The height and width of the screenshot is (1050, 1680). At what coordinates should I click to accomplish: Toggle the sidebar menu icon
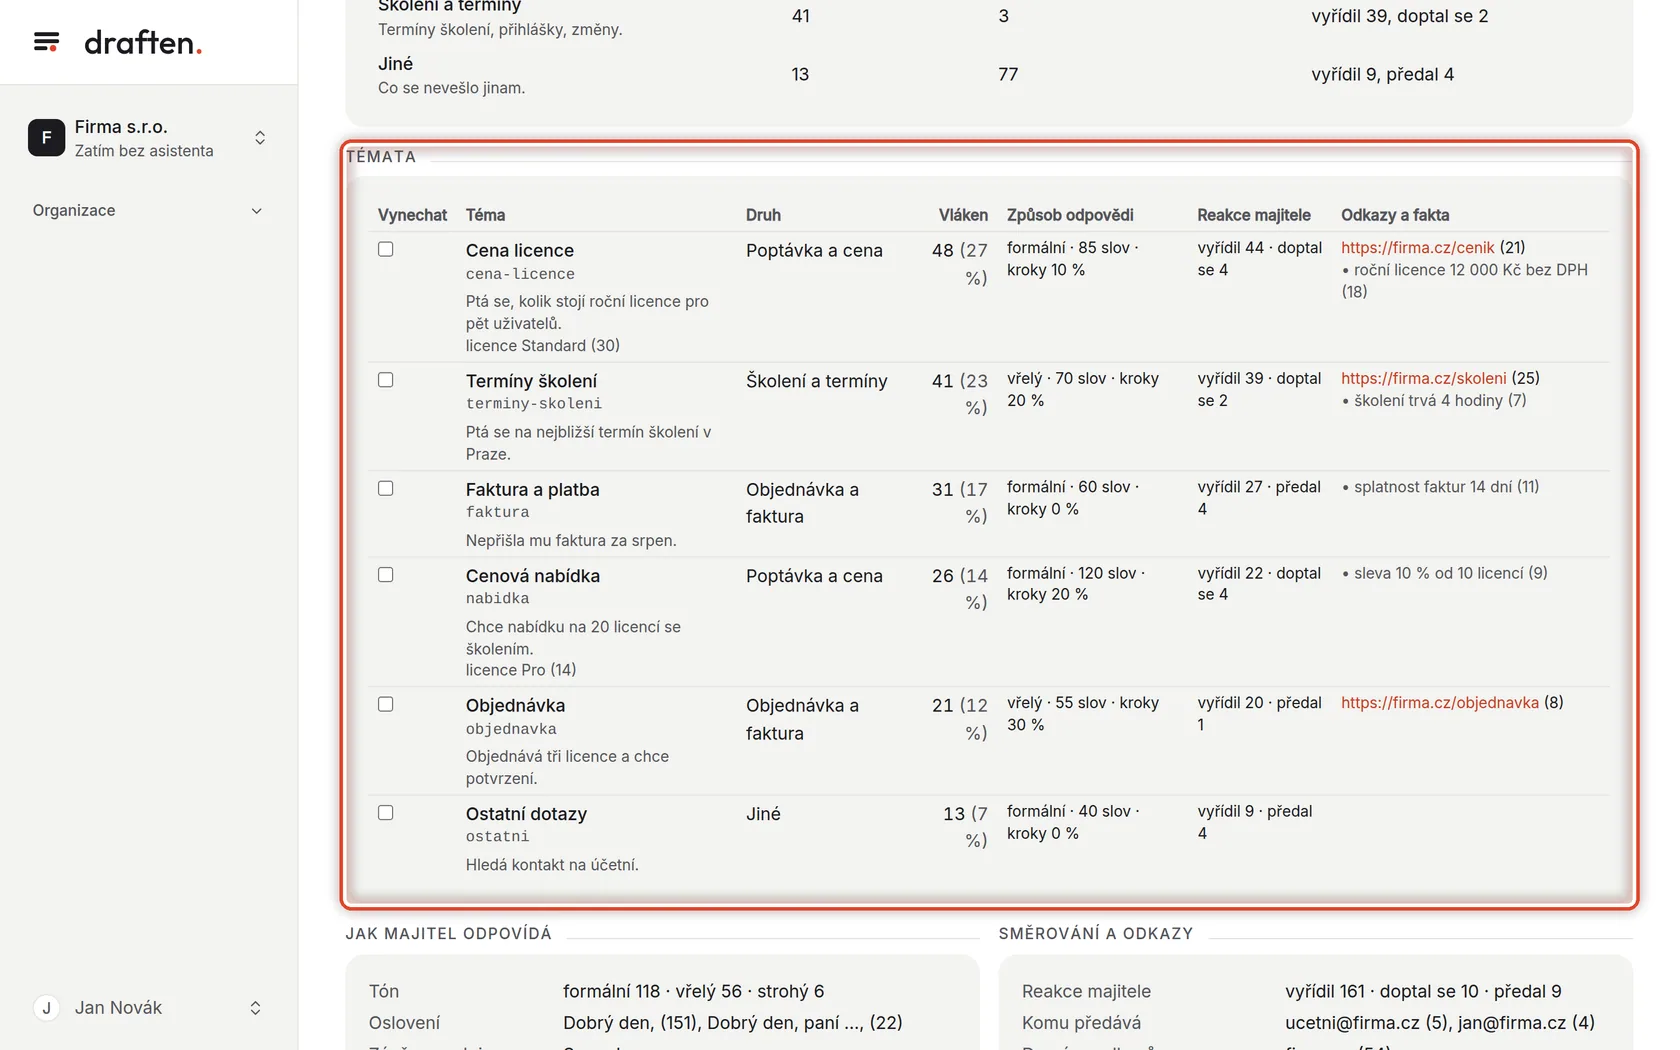[x=46, y=42]
